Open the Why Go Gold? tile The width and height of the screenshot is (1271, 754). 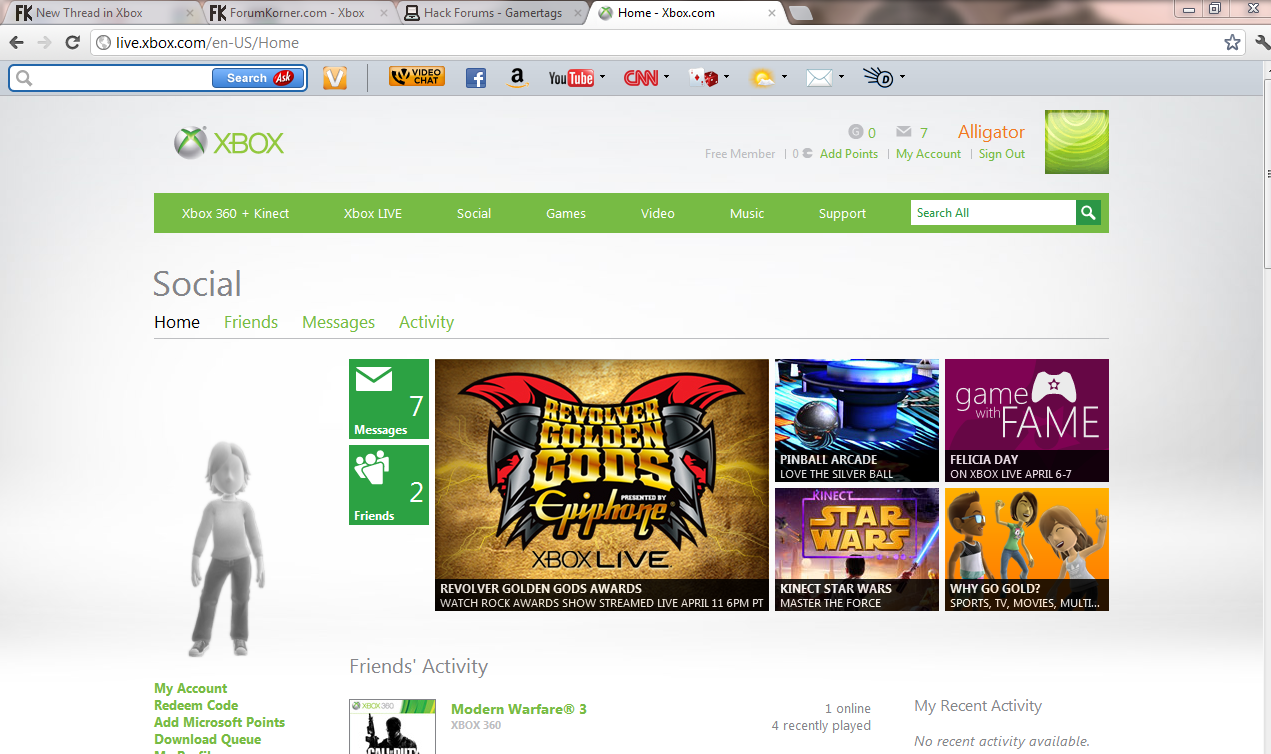pyautogui.click(x=1027, y=549)
